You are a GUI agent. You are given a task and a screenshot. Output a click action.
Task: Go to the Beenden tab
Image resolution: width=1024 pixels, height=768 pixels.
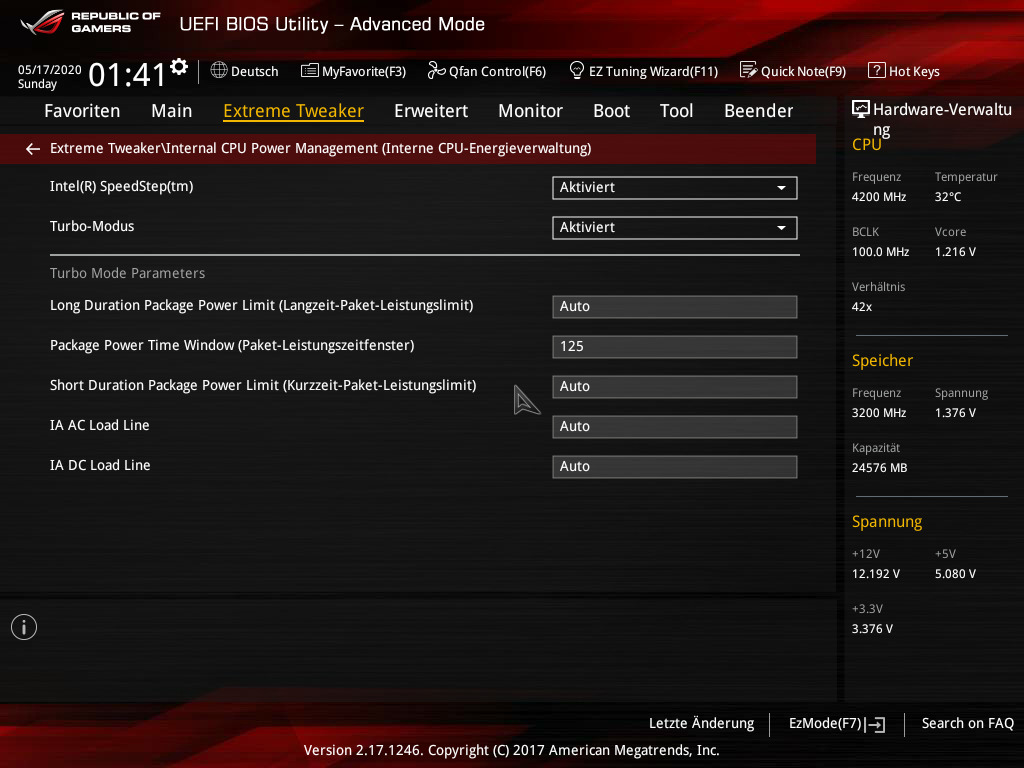coord(758,111)
